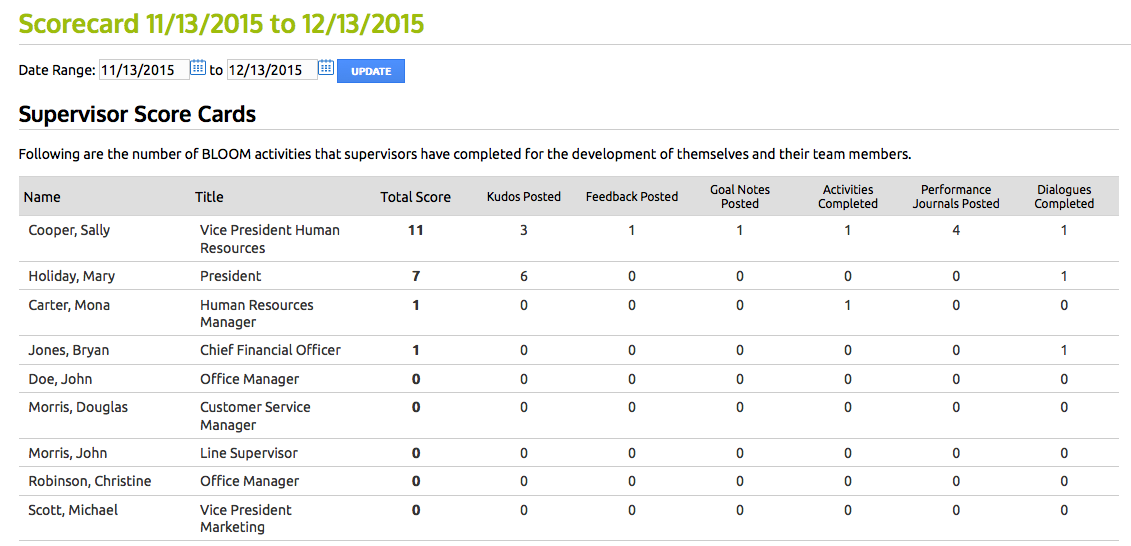This screenshot has width=1131, height=546.
Task: Click Robinson, Christine's Office Manager title
Action: tap(249, 481)
